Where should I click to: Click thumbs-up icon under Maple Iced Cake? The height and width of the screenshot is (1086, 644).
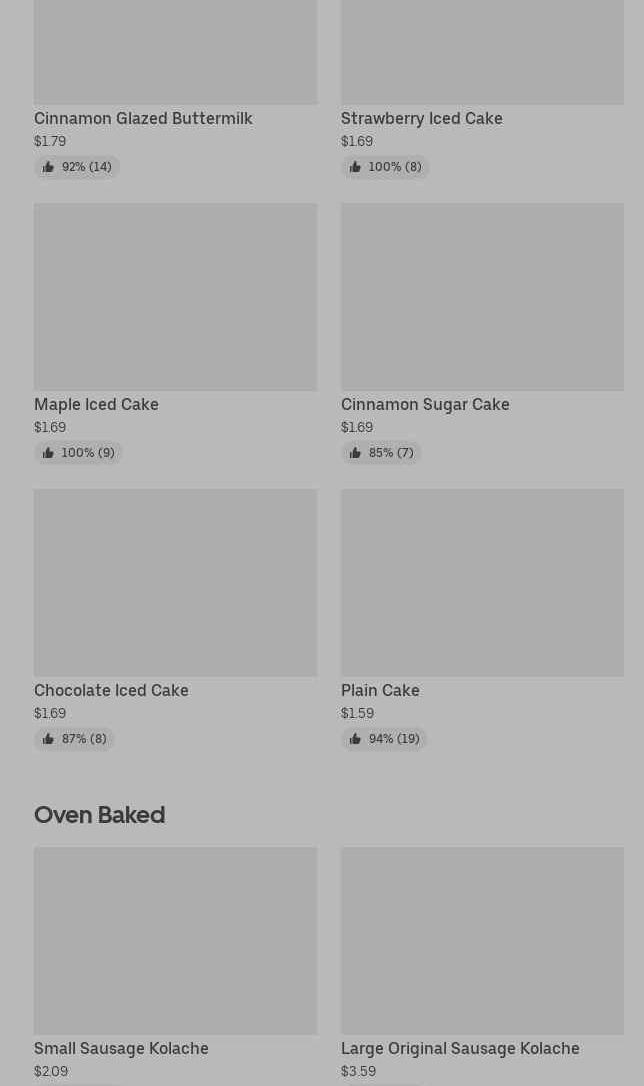[48, 453]
